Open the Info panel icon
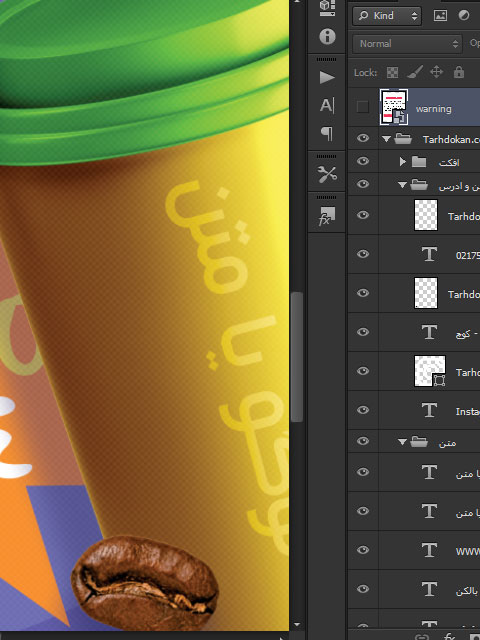 327,37
